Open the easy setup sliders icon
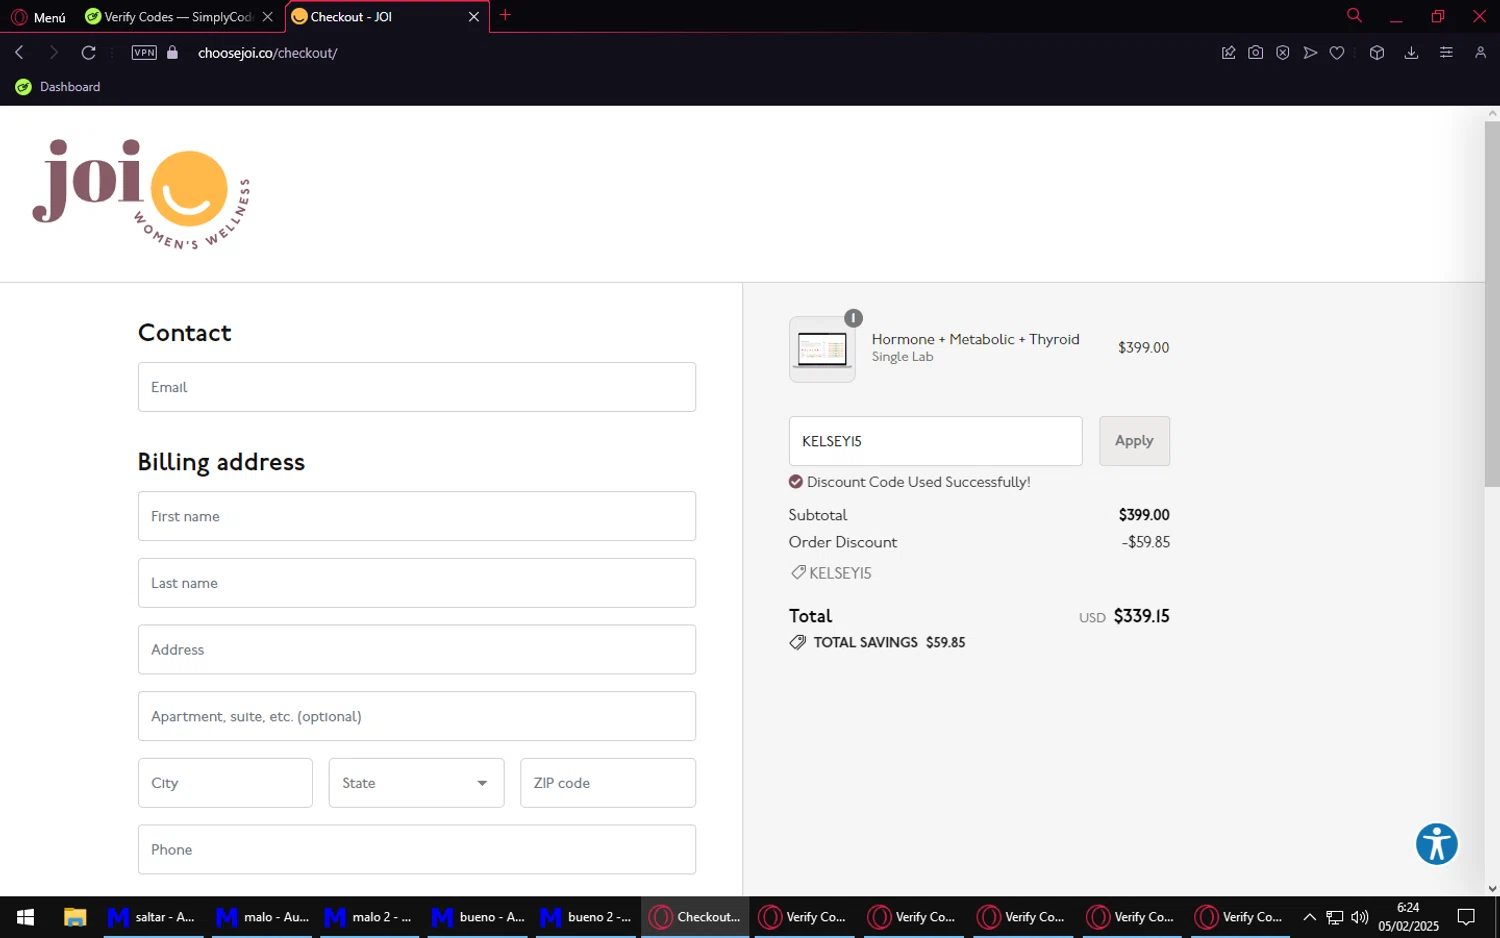This screenshot has height=938, width=1500. click(1446, 53)
